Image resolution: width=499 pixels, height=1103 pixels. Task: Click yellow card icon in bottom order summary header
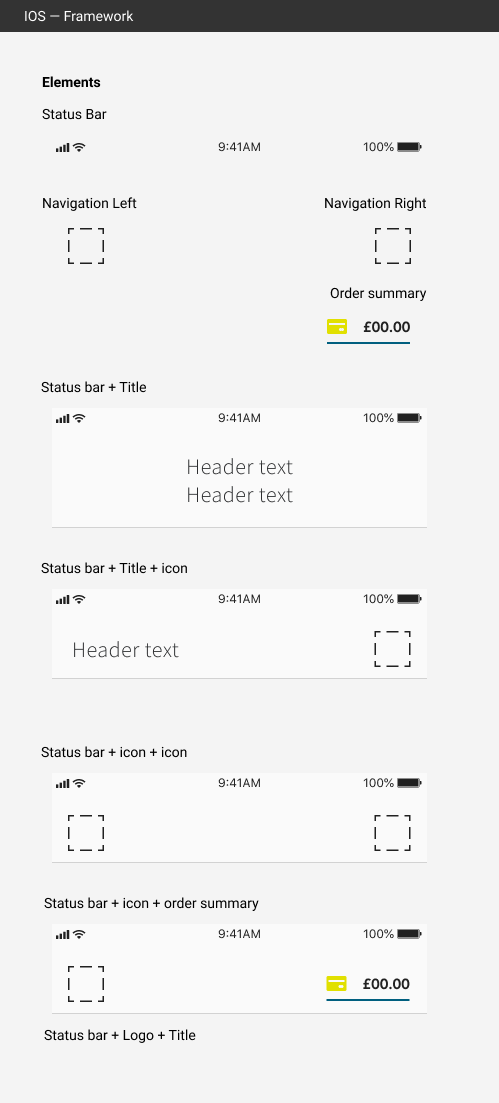337,983
